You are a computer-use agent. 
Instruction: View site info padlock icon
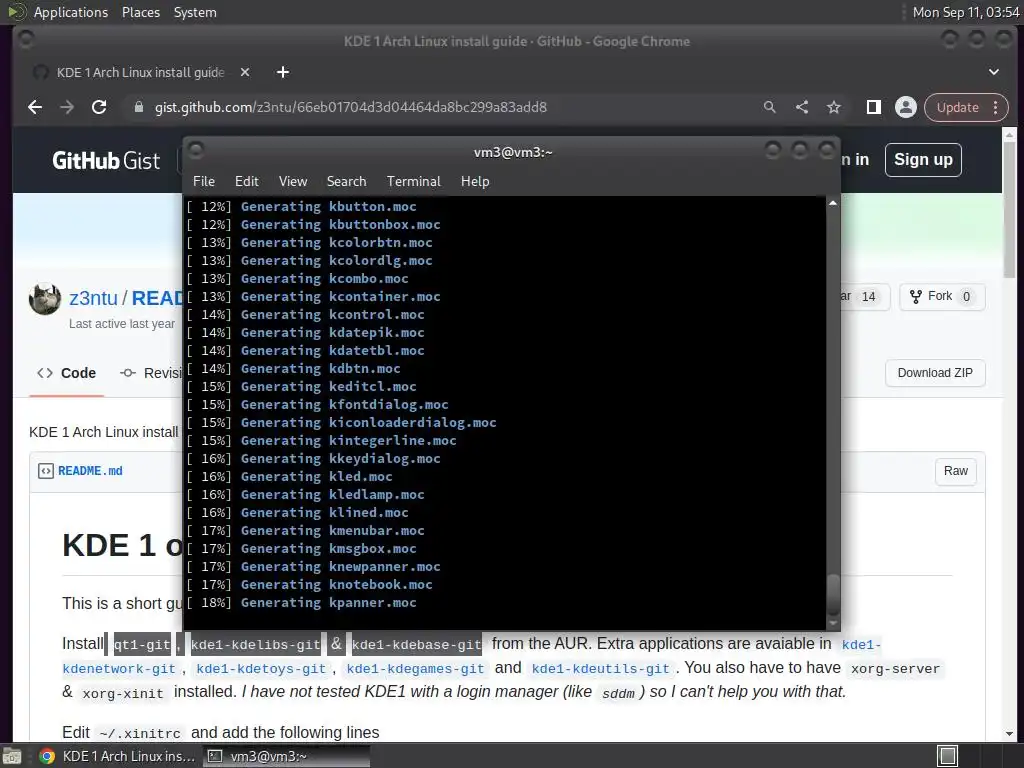click(138, 107)
